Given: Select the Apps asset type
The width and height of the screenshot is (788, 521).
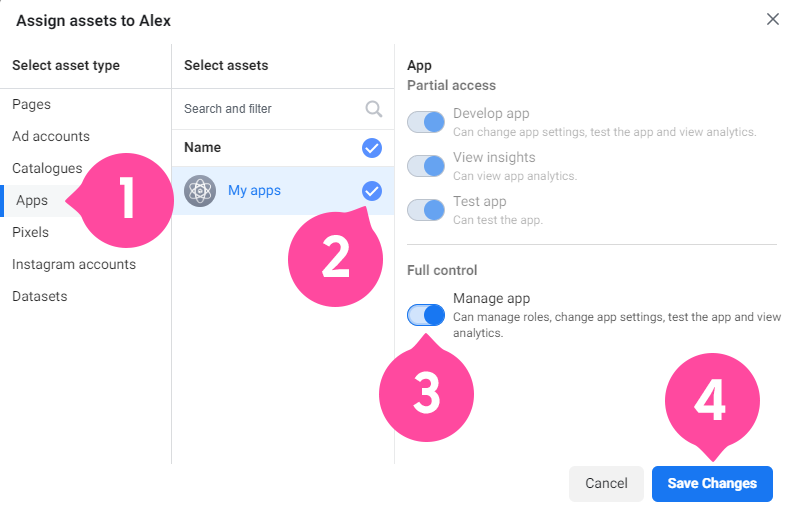Looking at the screenshot, I should pos(32,200).
